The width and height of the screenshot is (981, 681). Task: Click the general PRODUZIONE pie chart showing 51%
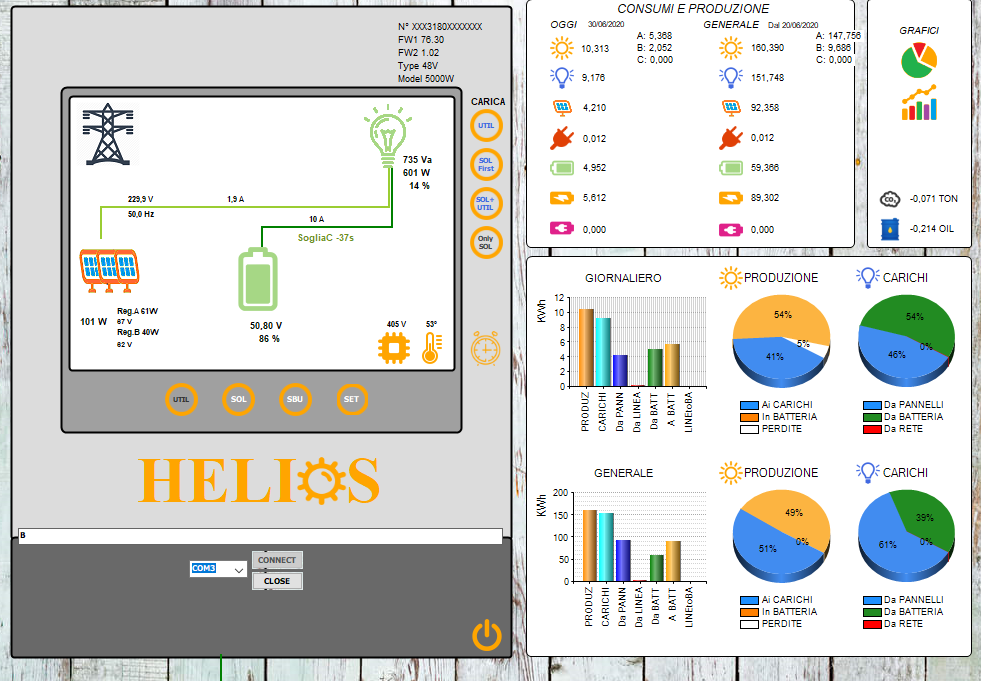click(x=781, y=536)
